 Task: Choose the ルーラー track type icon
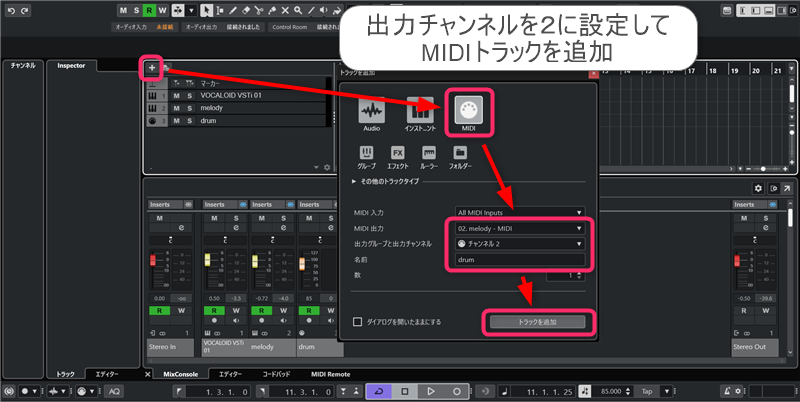tap(429, 153)
